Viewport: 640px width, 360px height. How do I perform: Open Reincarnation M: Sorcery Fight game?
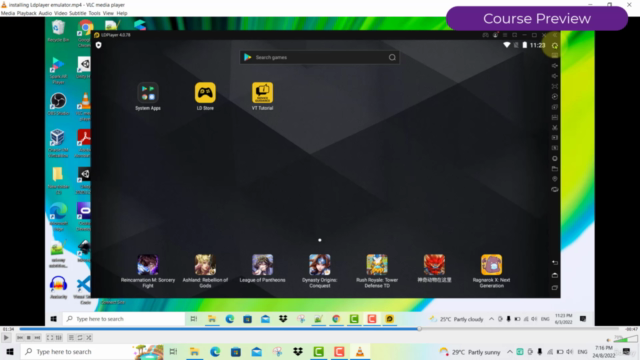point(148,271)
